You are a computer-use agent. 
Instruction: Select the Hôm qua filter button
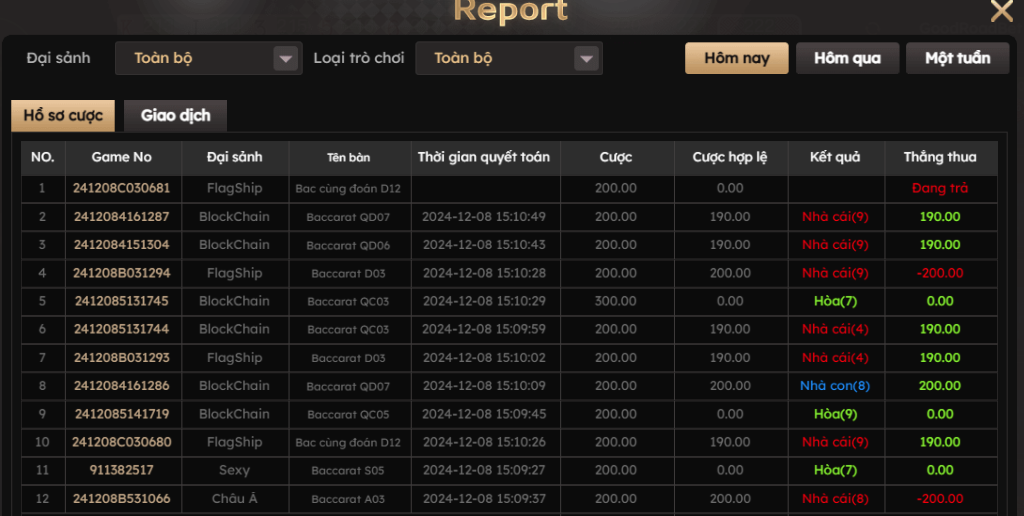pyautogui.click(x=847, y=58)
